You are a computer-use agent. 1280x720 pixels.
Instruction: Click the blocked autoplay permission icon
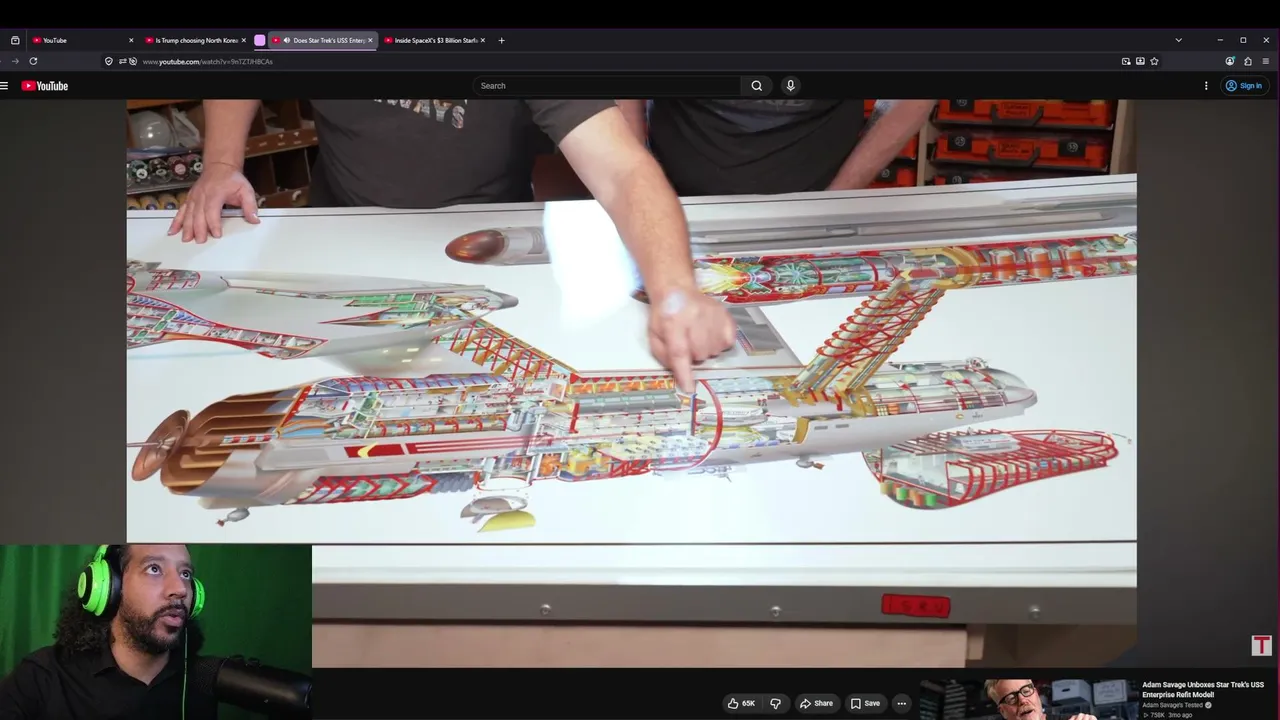click(x=133, y=61)
